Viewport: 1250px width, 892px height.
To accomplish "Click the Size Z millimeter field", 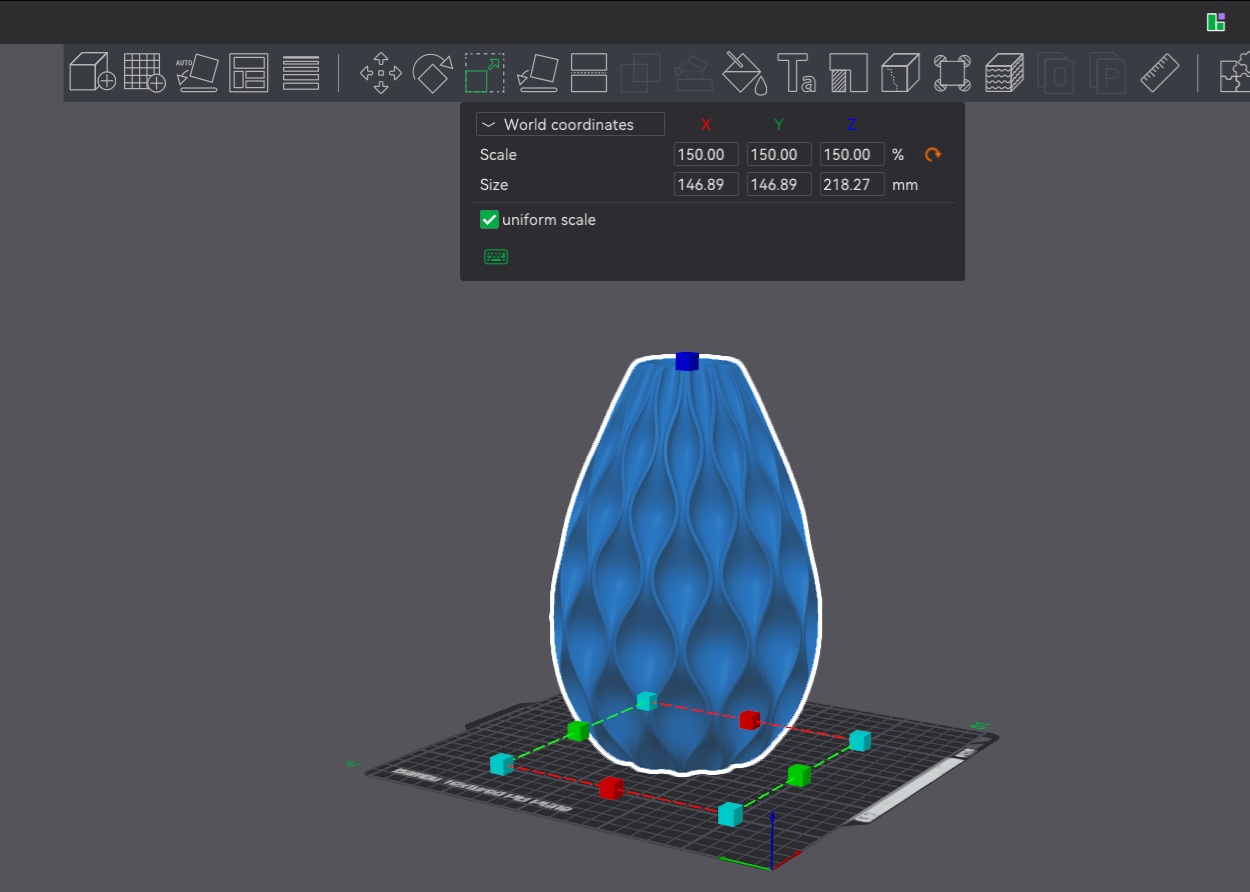I will click(x=851, y=185).
